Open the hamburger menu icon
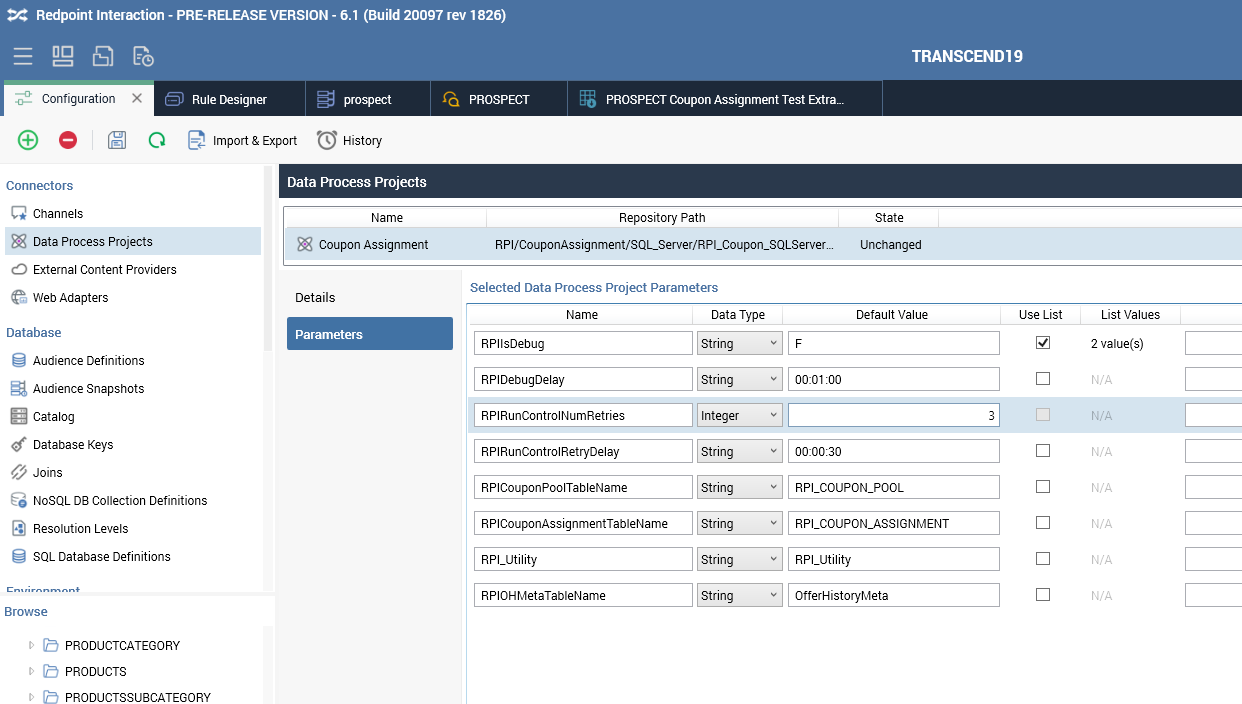Screen dimensions: 1242x704 pos(23,56)
